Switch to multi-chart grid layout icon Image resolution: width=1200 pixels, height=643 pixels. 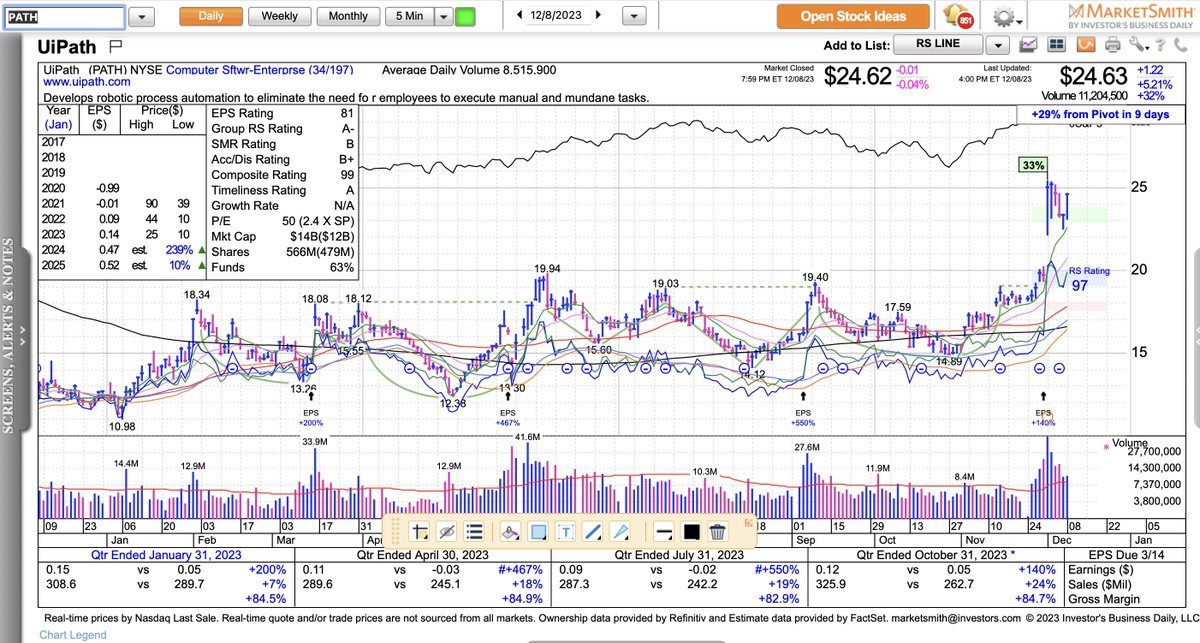[x=1058, y=45]
